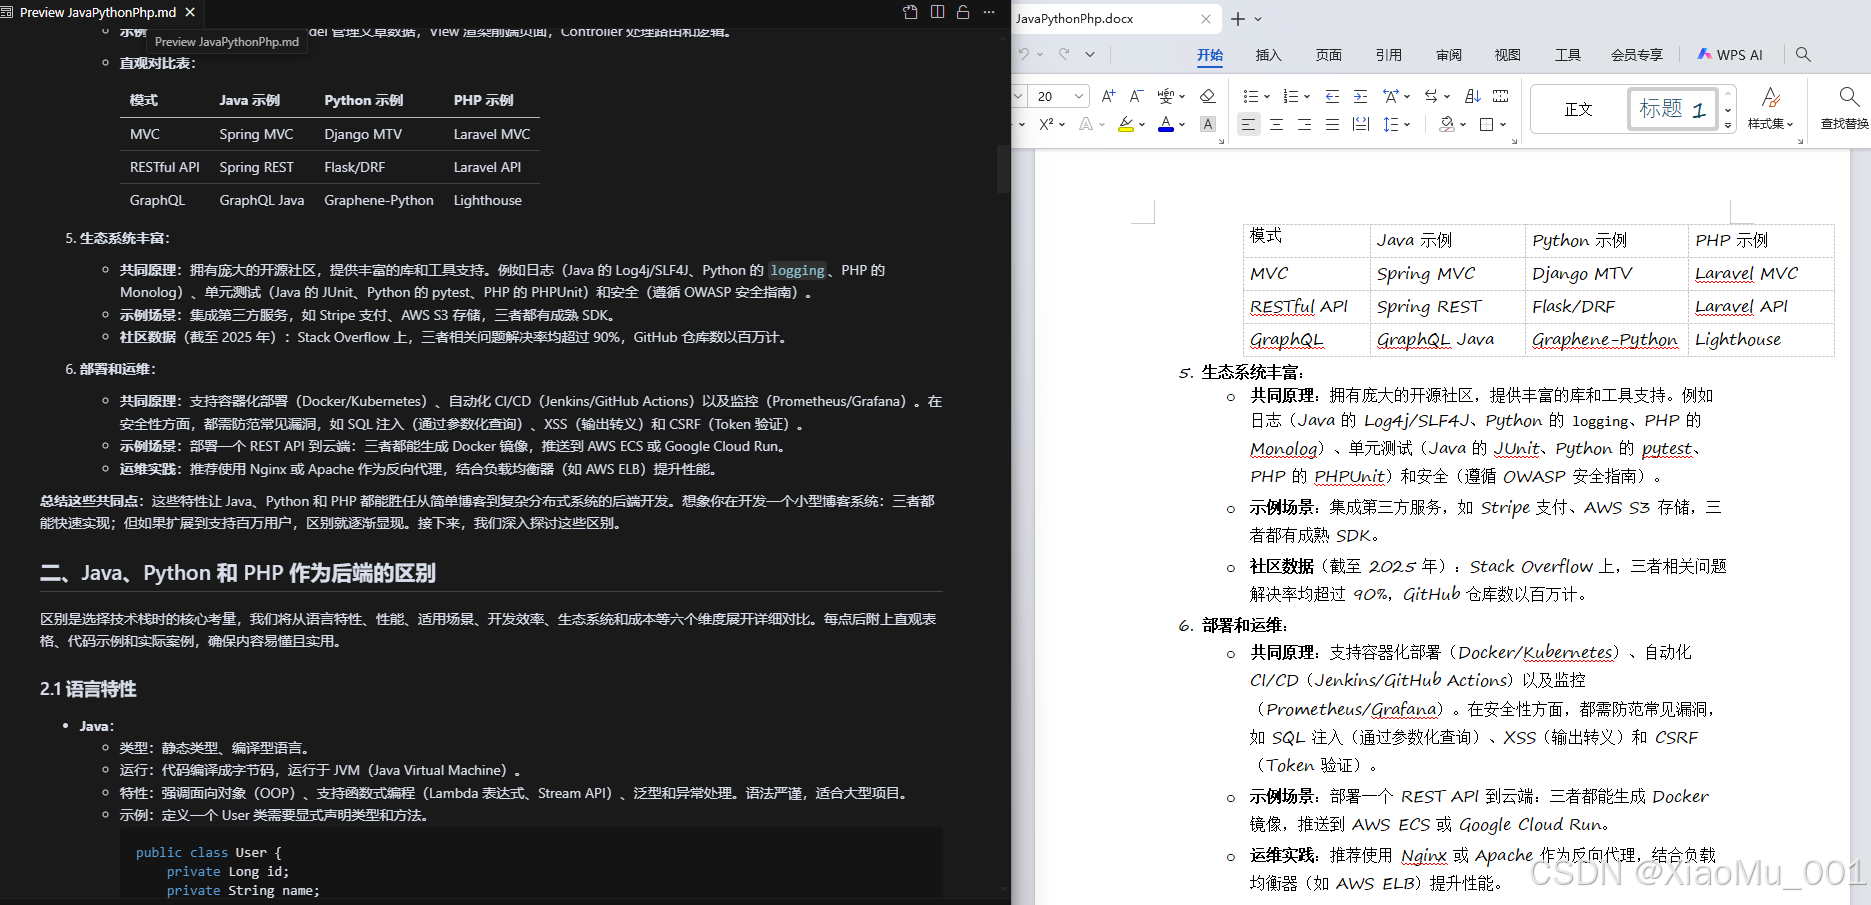Click 查找替换 find and replace
1871x905 pixels.
(1846, 108)
